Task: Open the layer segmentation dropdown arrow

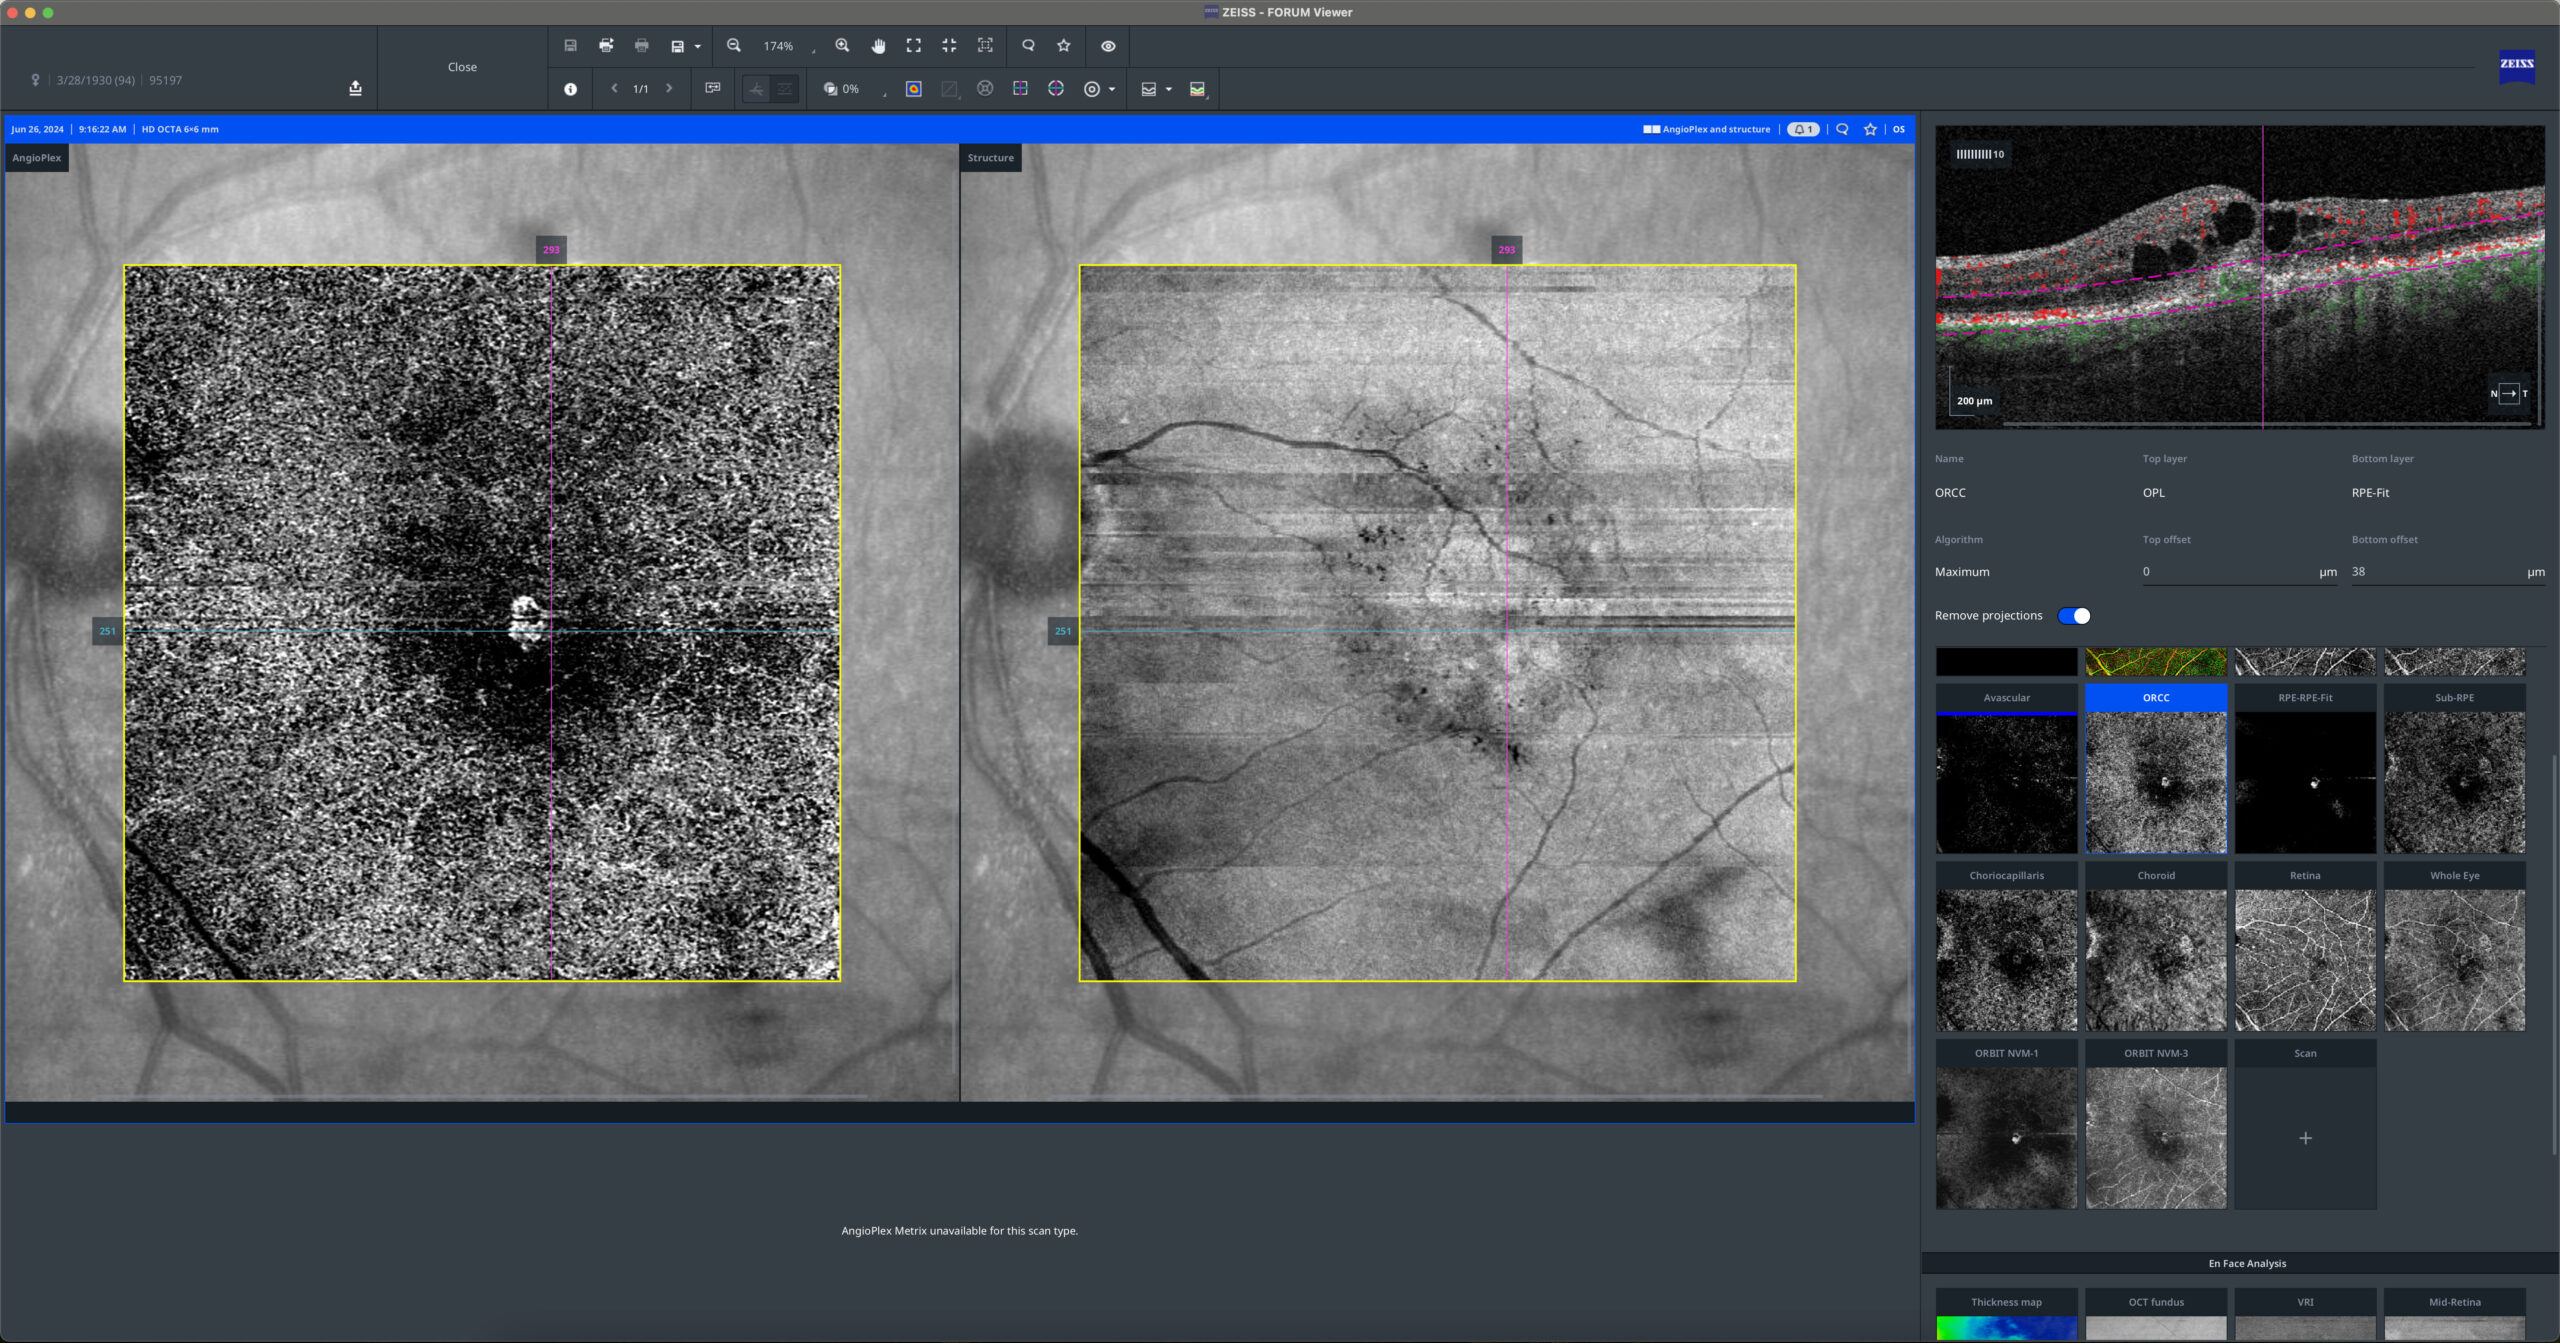Action: (x=1169, y=90)
